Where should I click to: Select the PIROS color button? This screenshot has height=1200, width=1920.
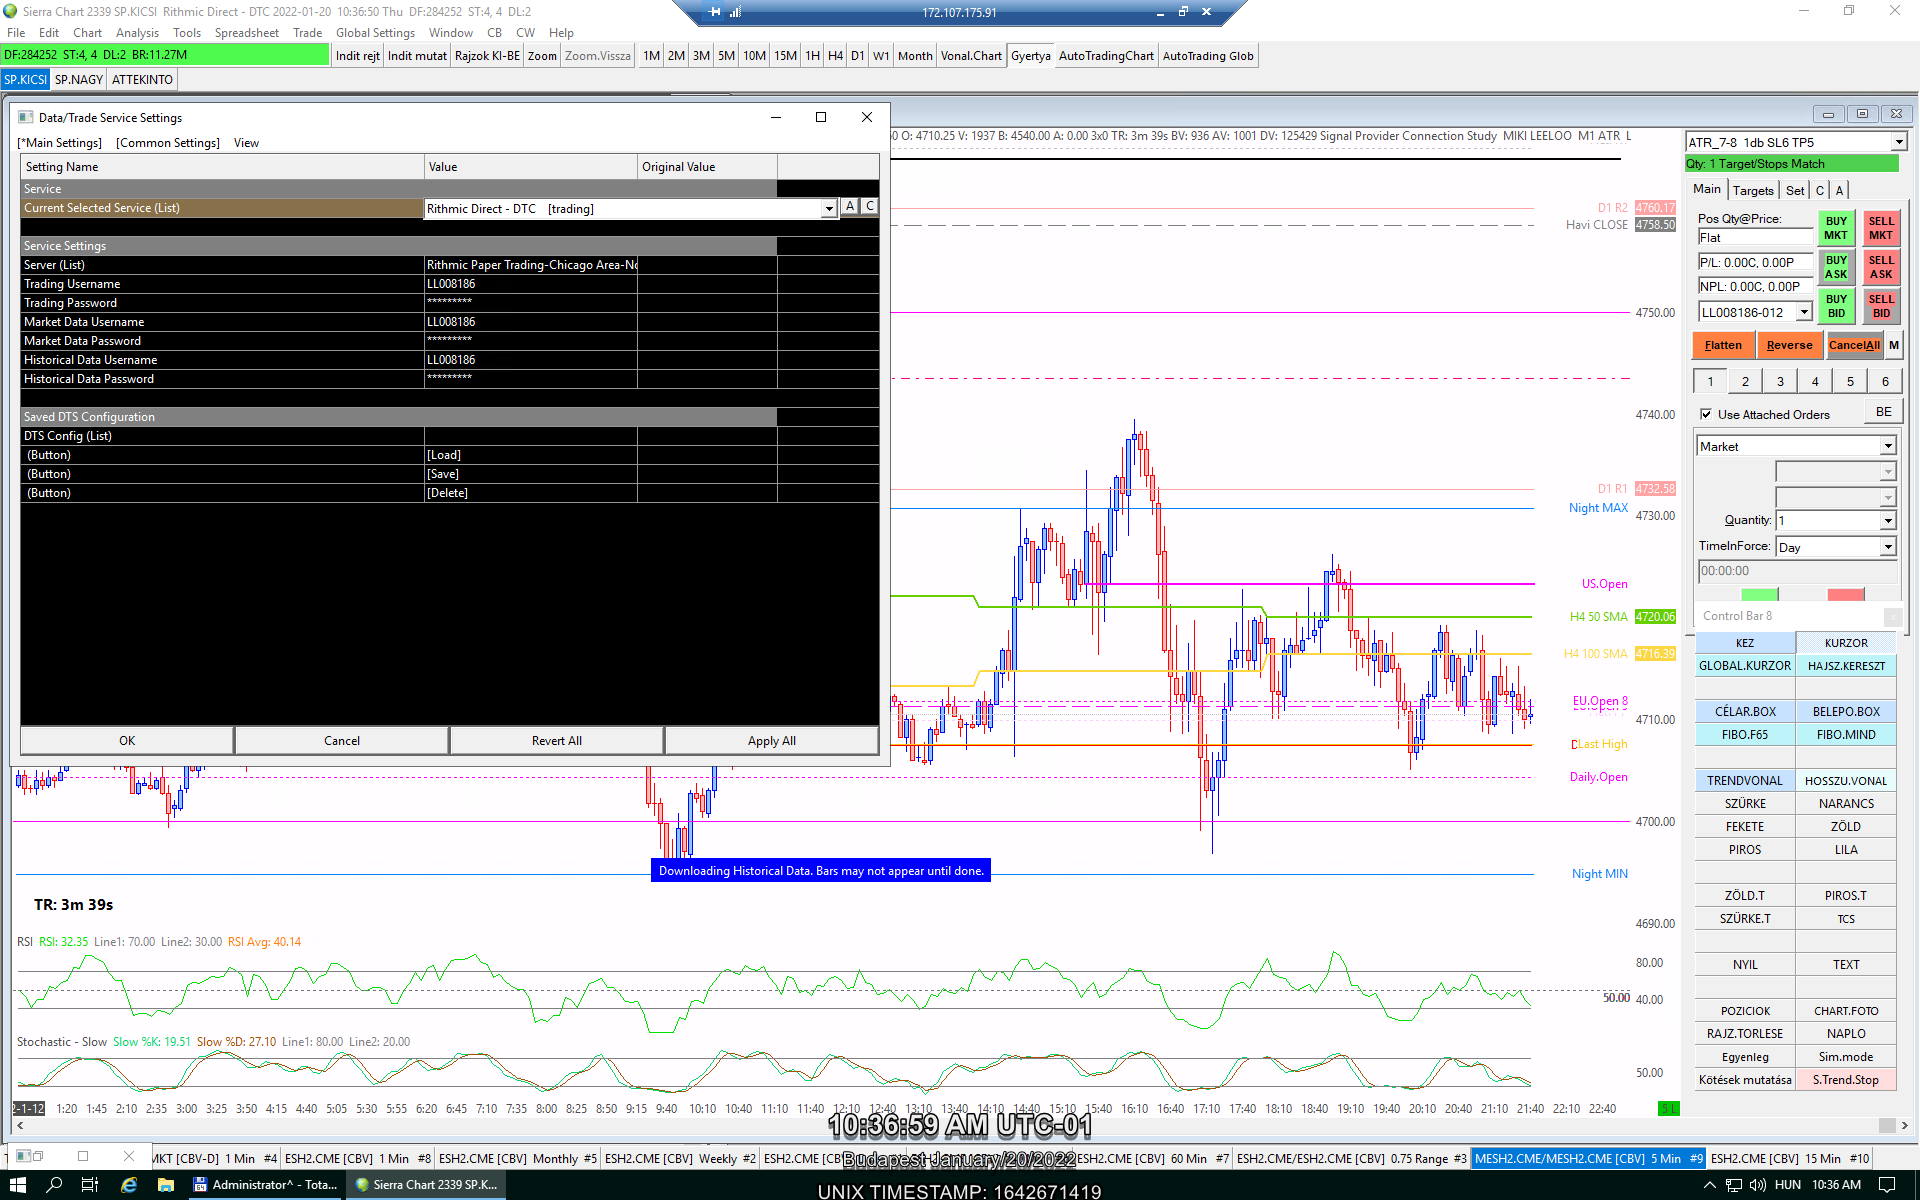[1745, 850]
